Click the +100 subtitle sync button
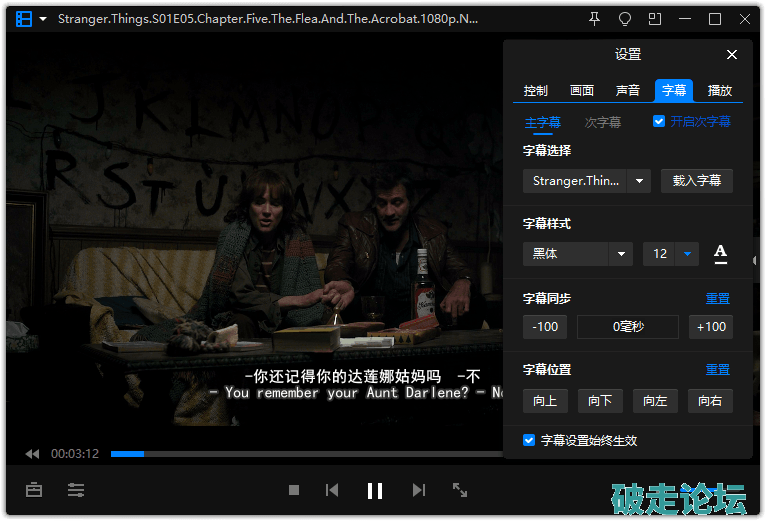766x521 pixels. pos(711,327)
